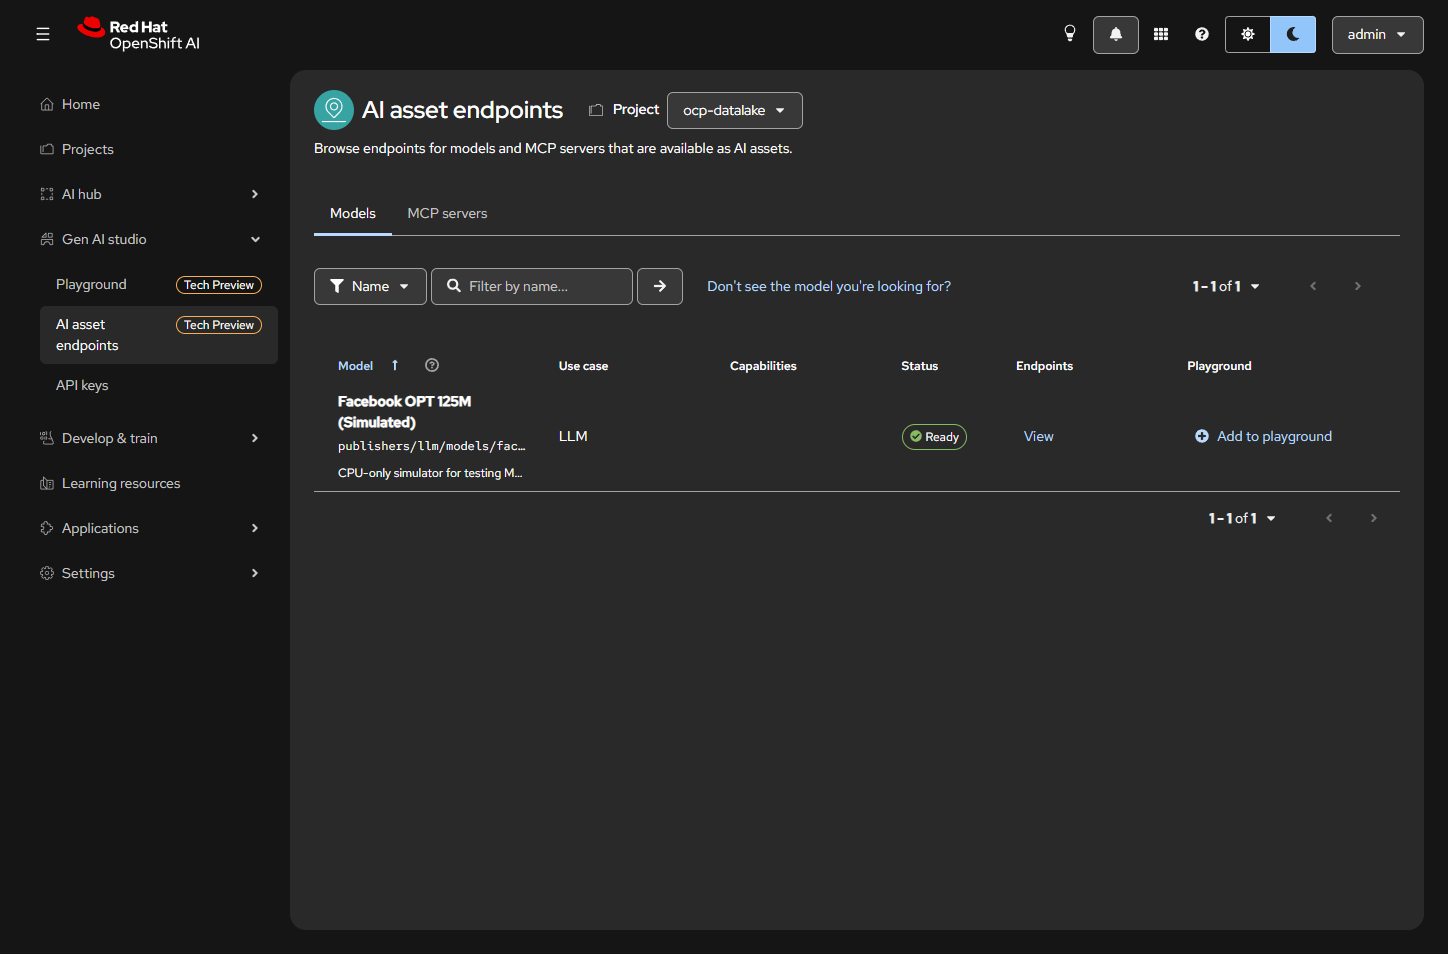Open the notifications bell
Screen dimensions: 1448x954
pos(1116,34)
